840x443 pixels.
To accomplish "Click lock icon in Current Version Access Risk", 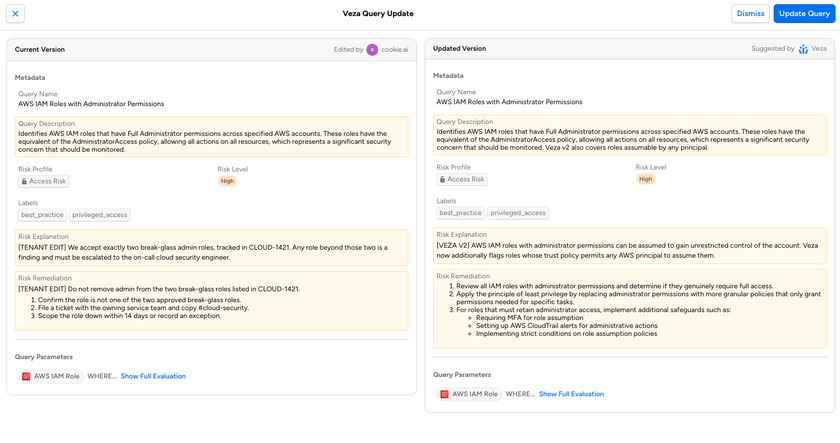I will tap(24, 182).
